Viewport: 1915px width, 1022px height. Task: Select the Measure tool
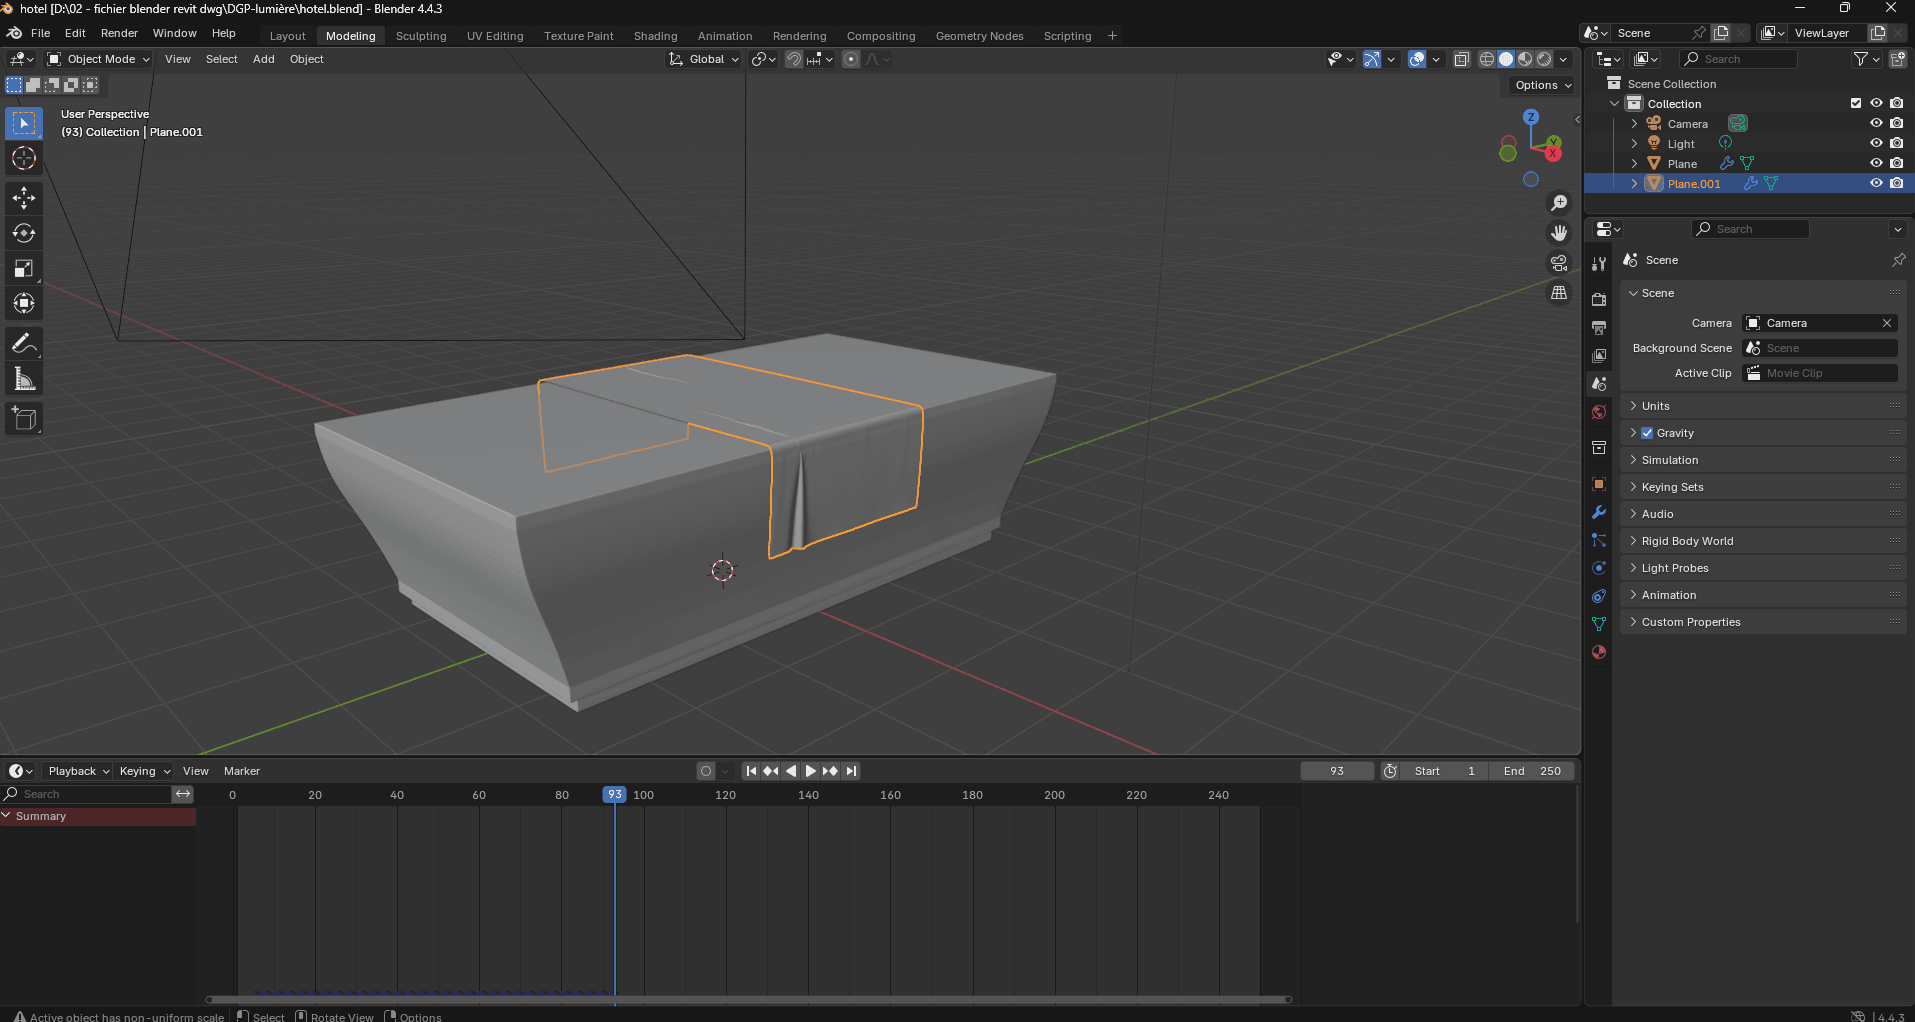[x=24, y=379]
